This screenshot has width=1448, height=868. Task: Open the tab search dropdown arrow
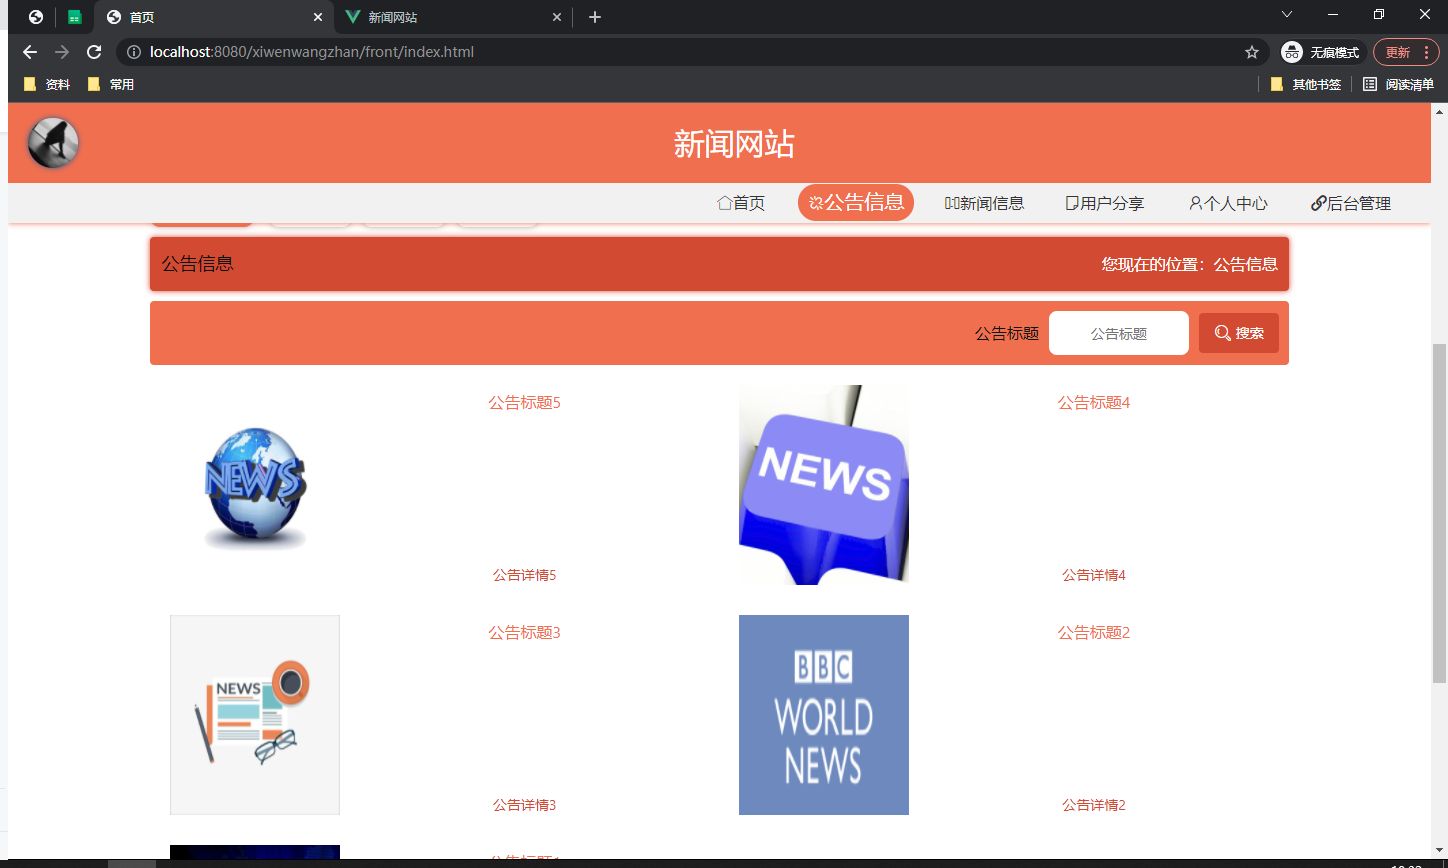1287,15
